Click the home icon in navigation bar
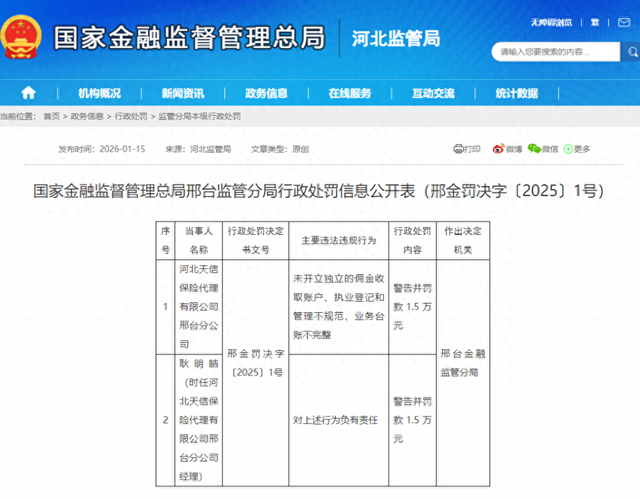The width and height of the screenshot is (640, 499). 28,93
